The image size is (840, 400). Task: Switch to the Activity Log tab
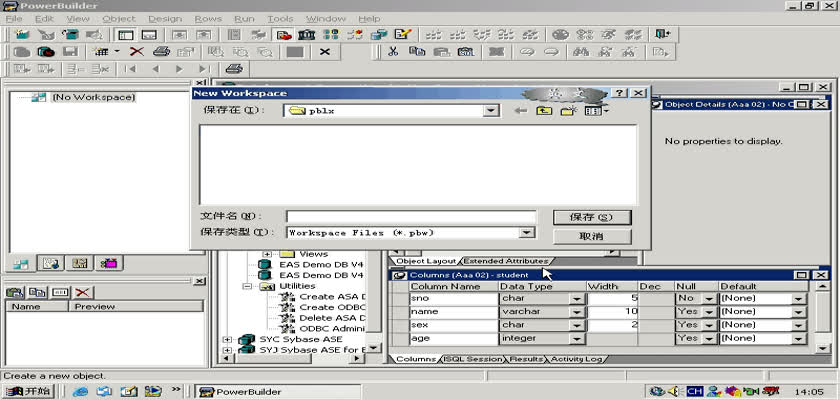pyautogui.click(x=576, y=359)
